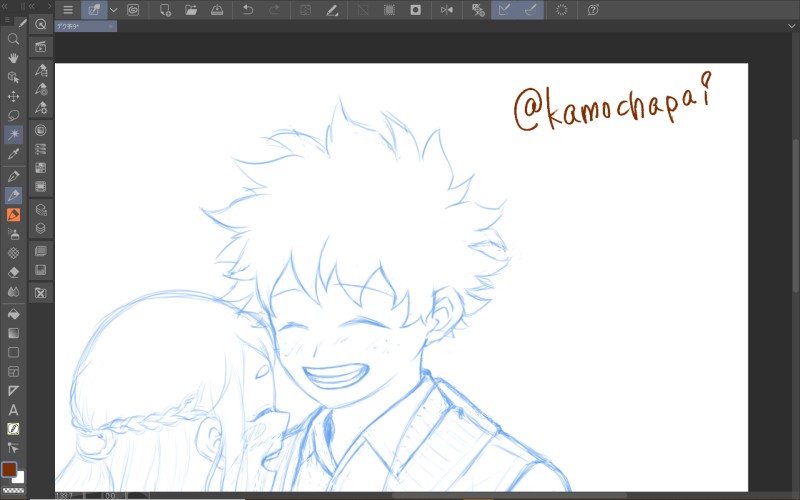Select the Move layer tool
The image size is (800, 500).
pos(13,96)
